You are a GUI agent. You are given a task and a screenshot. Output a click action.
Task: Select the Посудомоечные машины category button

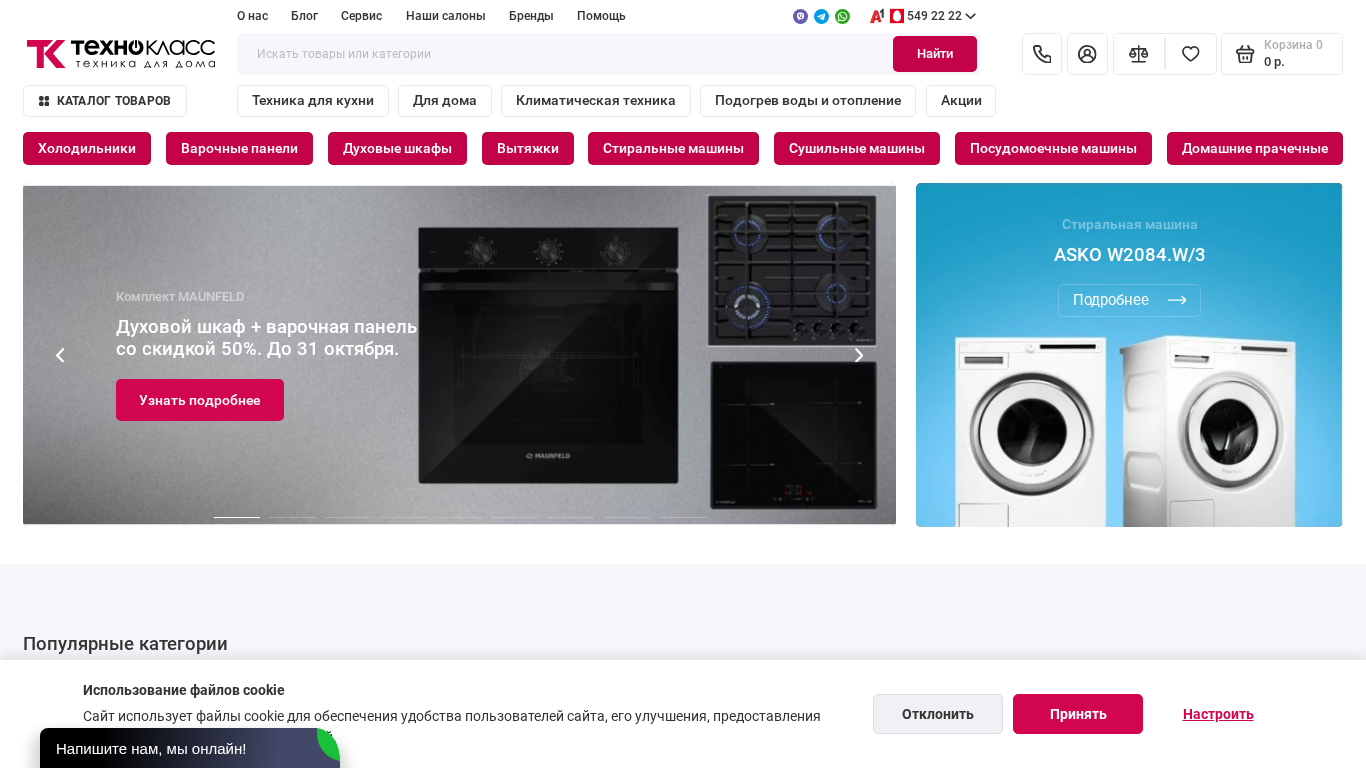1053,148
